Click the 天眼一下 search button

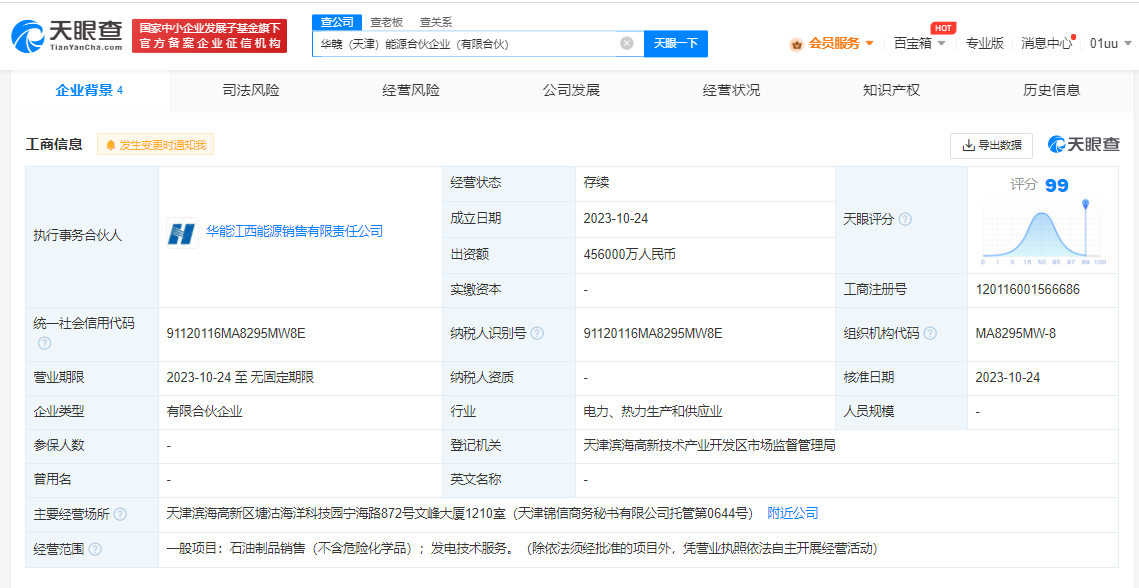click(674, 43)
